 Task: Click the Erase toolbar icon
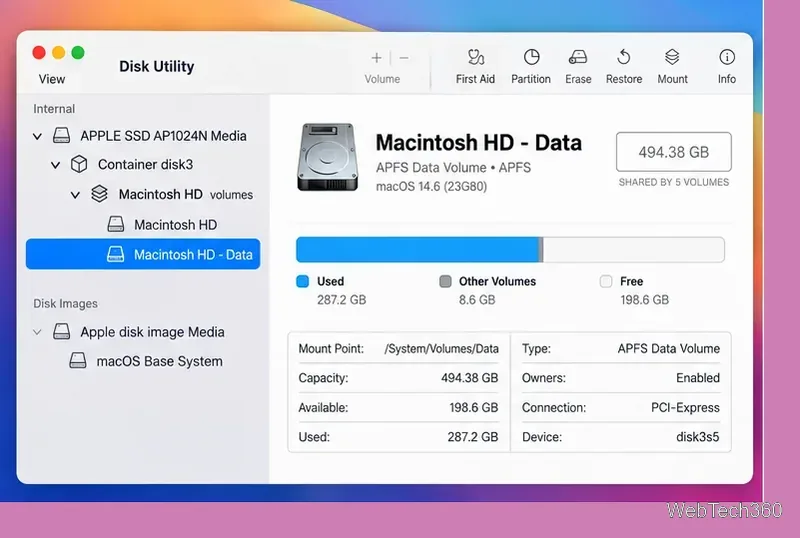pos(578,57)
